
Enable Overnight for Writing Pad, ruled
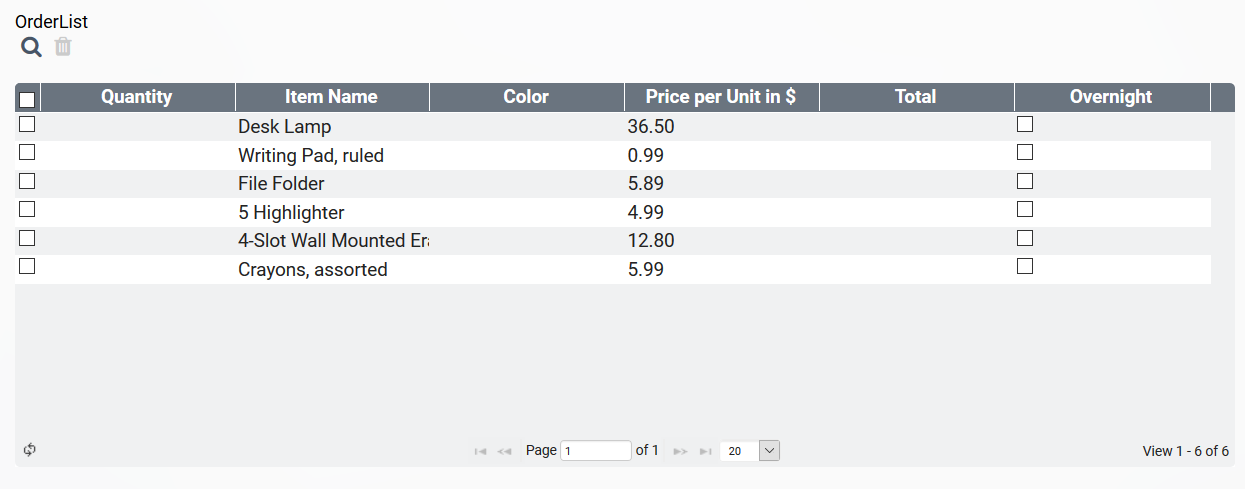point(1025,153)
